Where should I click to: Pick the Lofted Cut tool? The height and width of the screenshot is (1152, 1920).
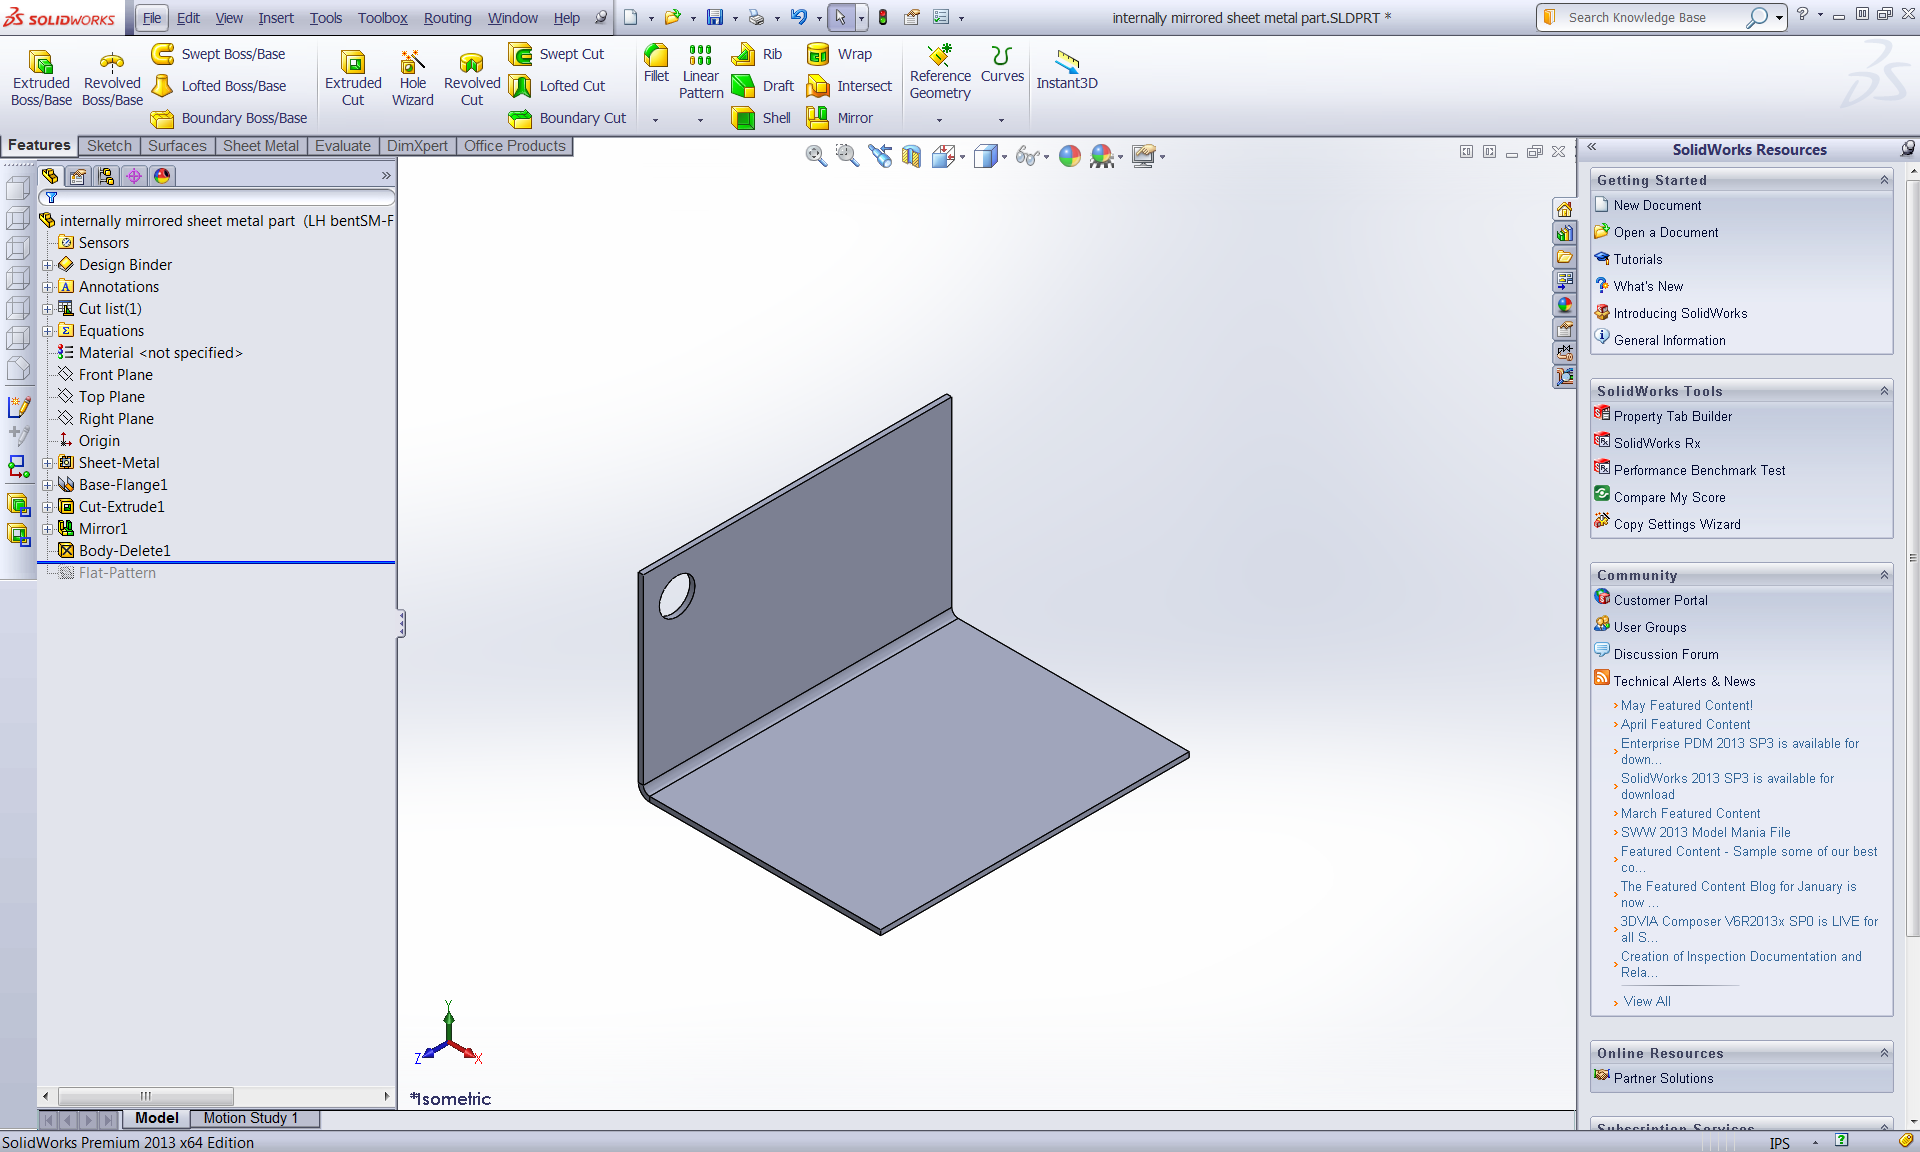[557, 86]
